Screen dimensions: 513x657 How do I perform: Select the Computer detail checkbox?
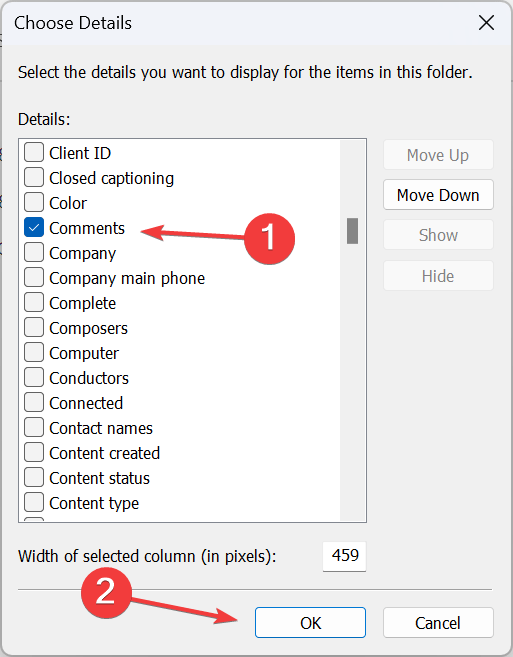(34, 352)
